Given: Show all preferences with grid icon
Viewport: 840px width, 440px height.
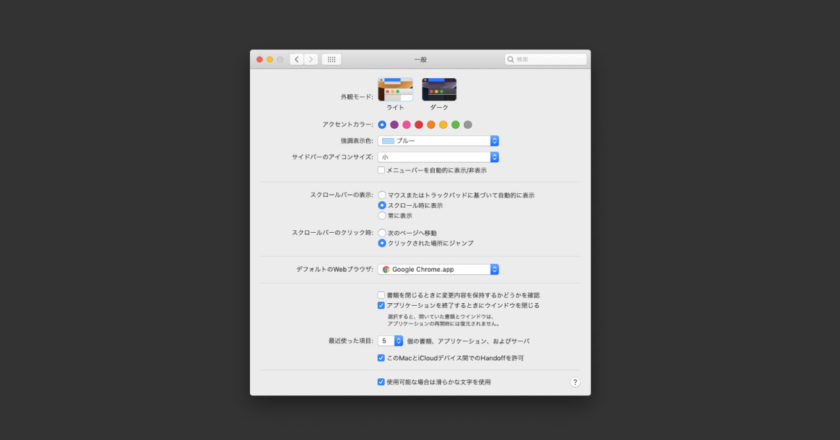Looking at the screenshot, I should click(332, 59).
